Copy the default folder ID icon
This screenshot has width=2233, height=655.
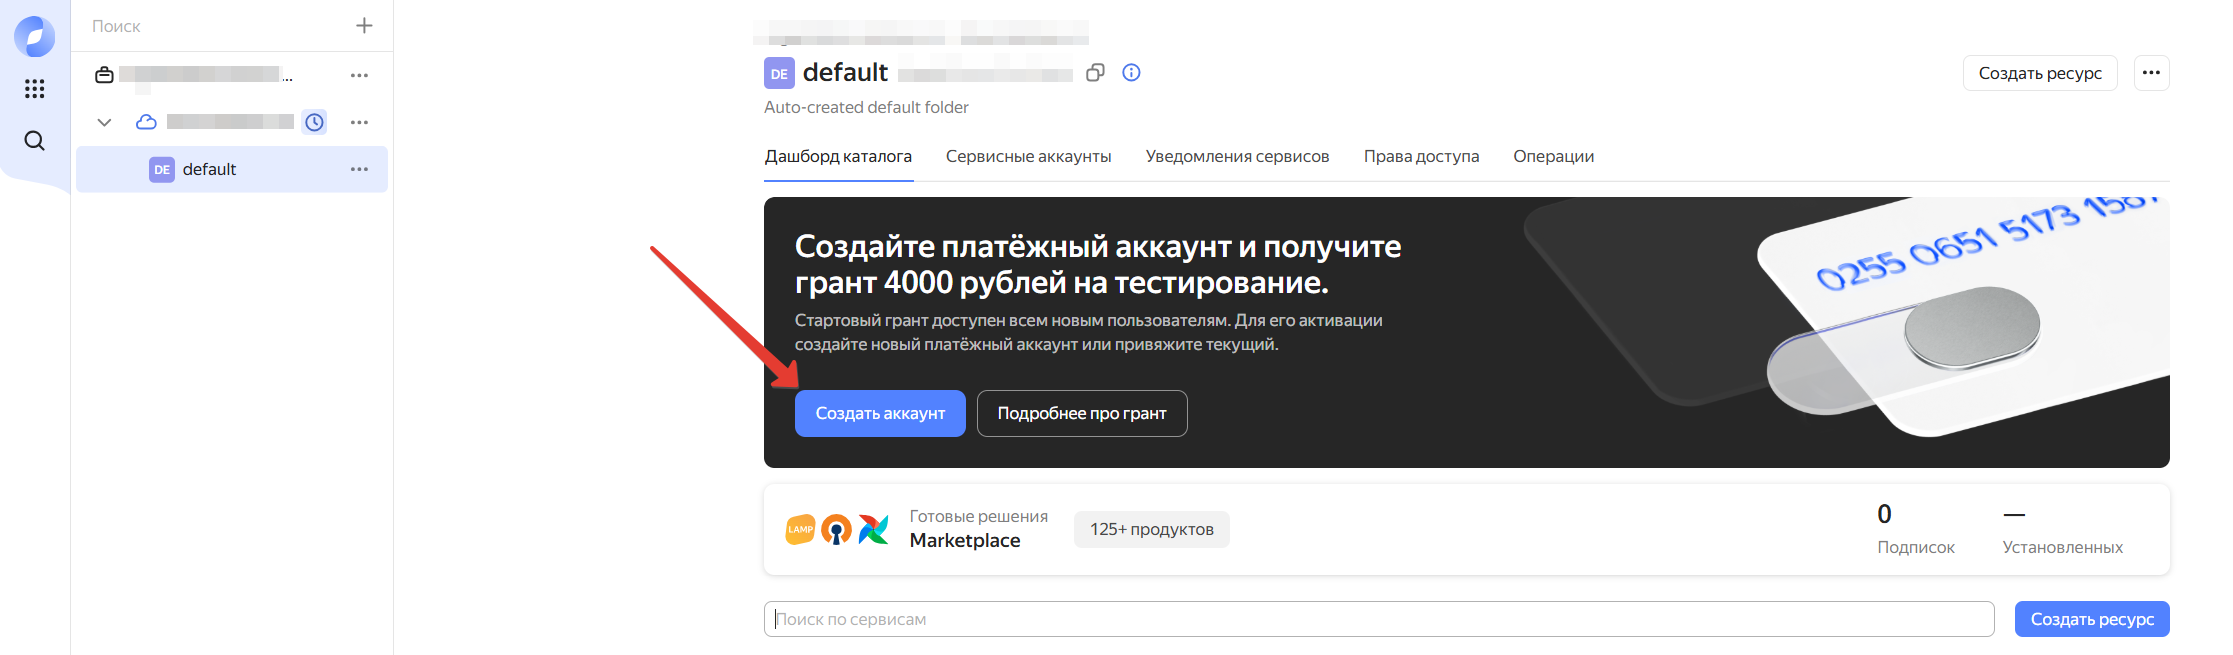coord(1095,73)
